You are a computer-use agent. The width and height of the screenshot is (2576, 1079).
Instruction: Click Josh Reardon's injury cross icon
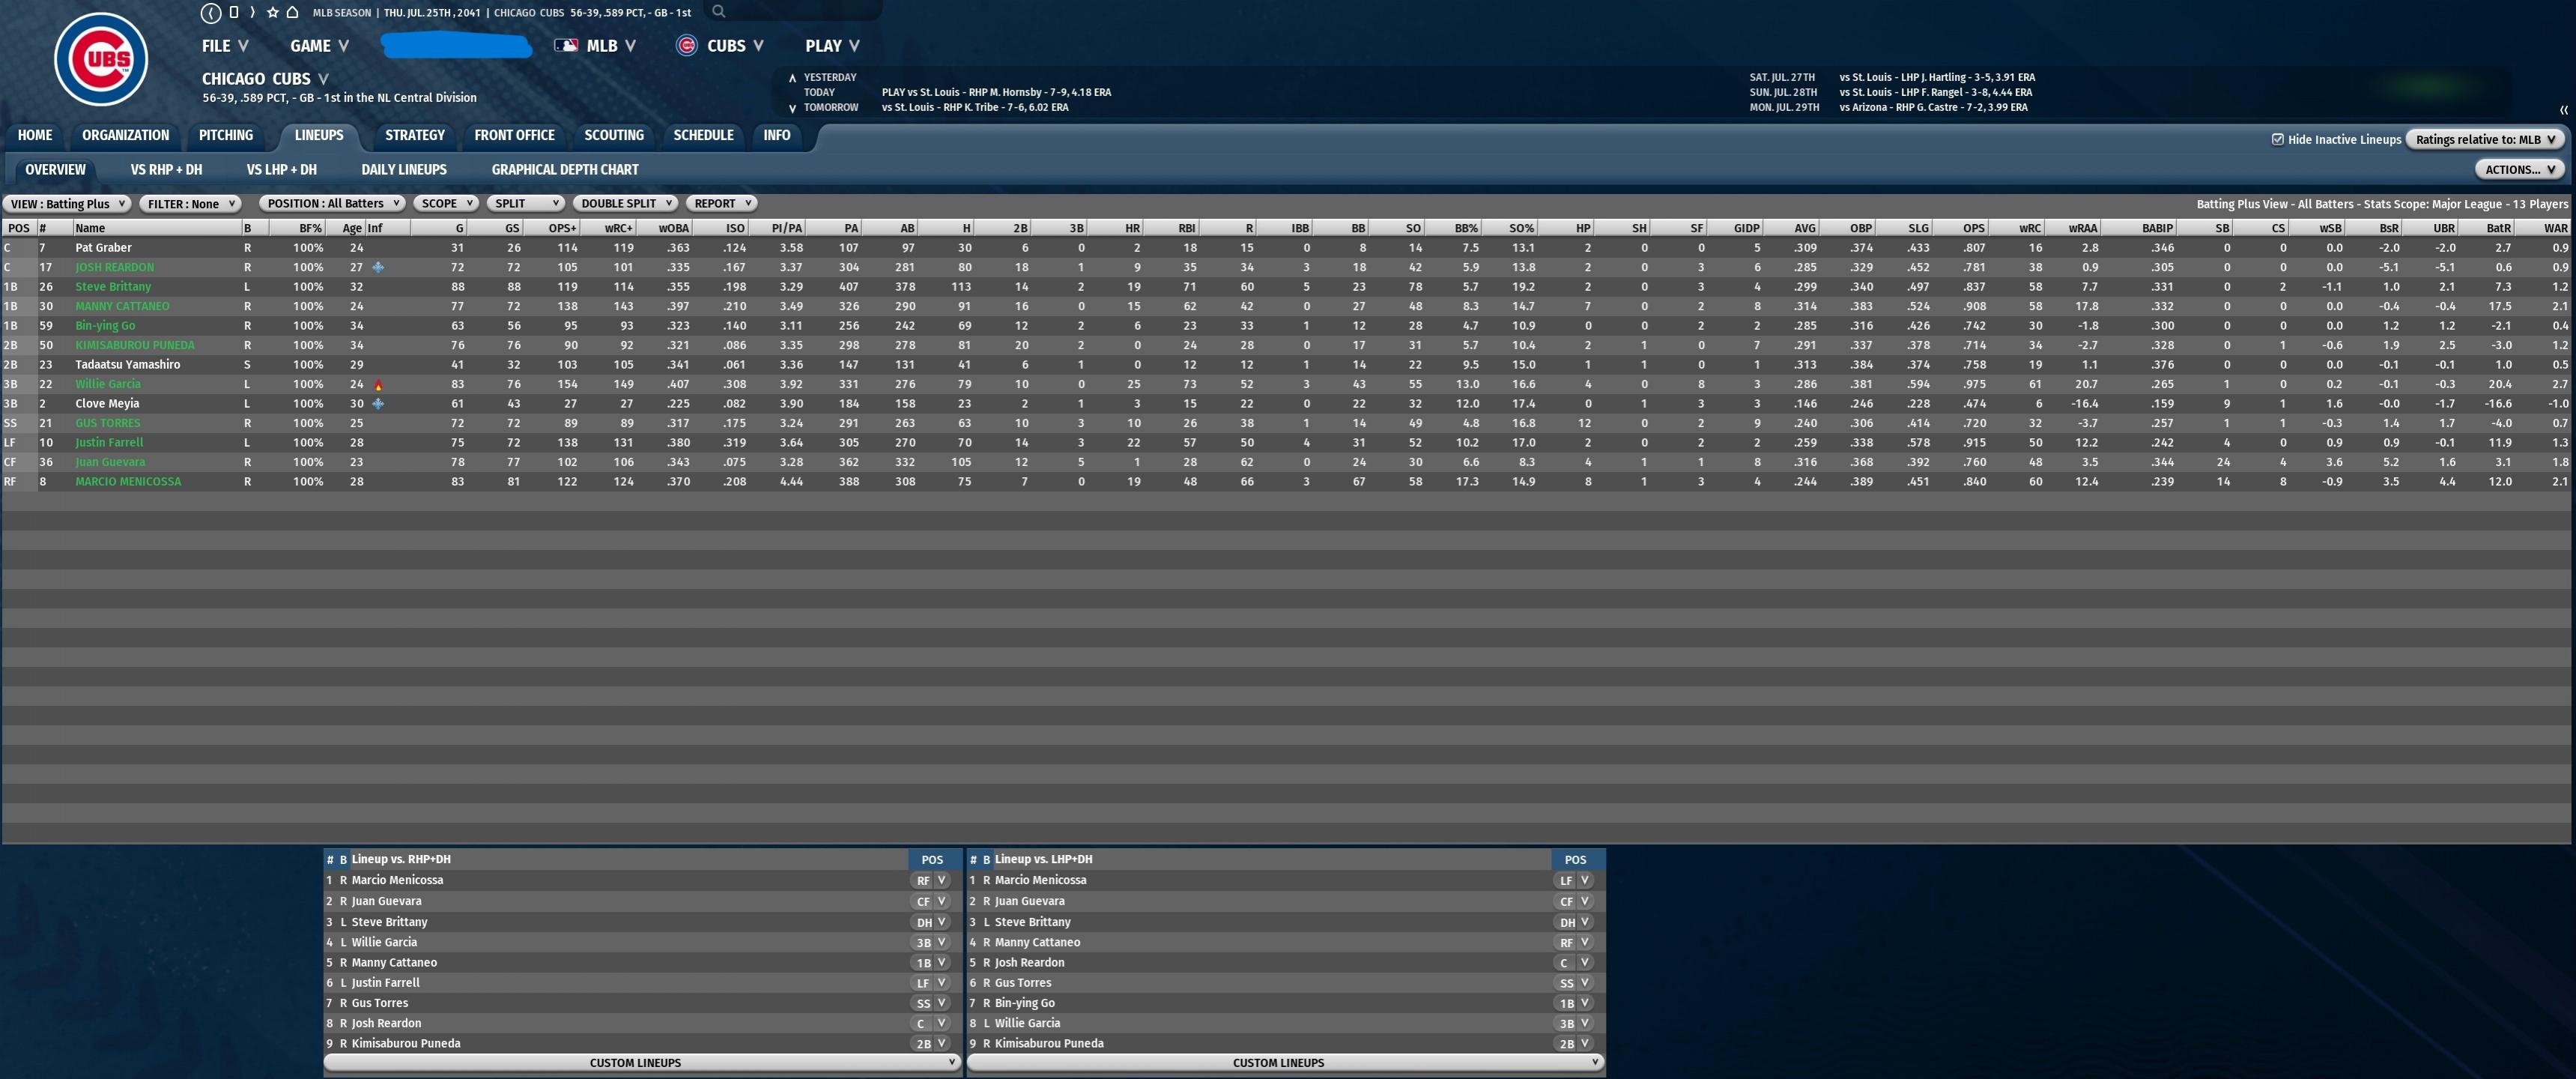[378, 267]
